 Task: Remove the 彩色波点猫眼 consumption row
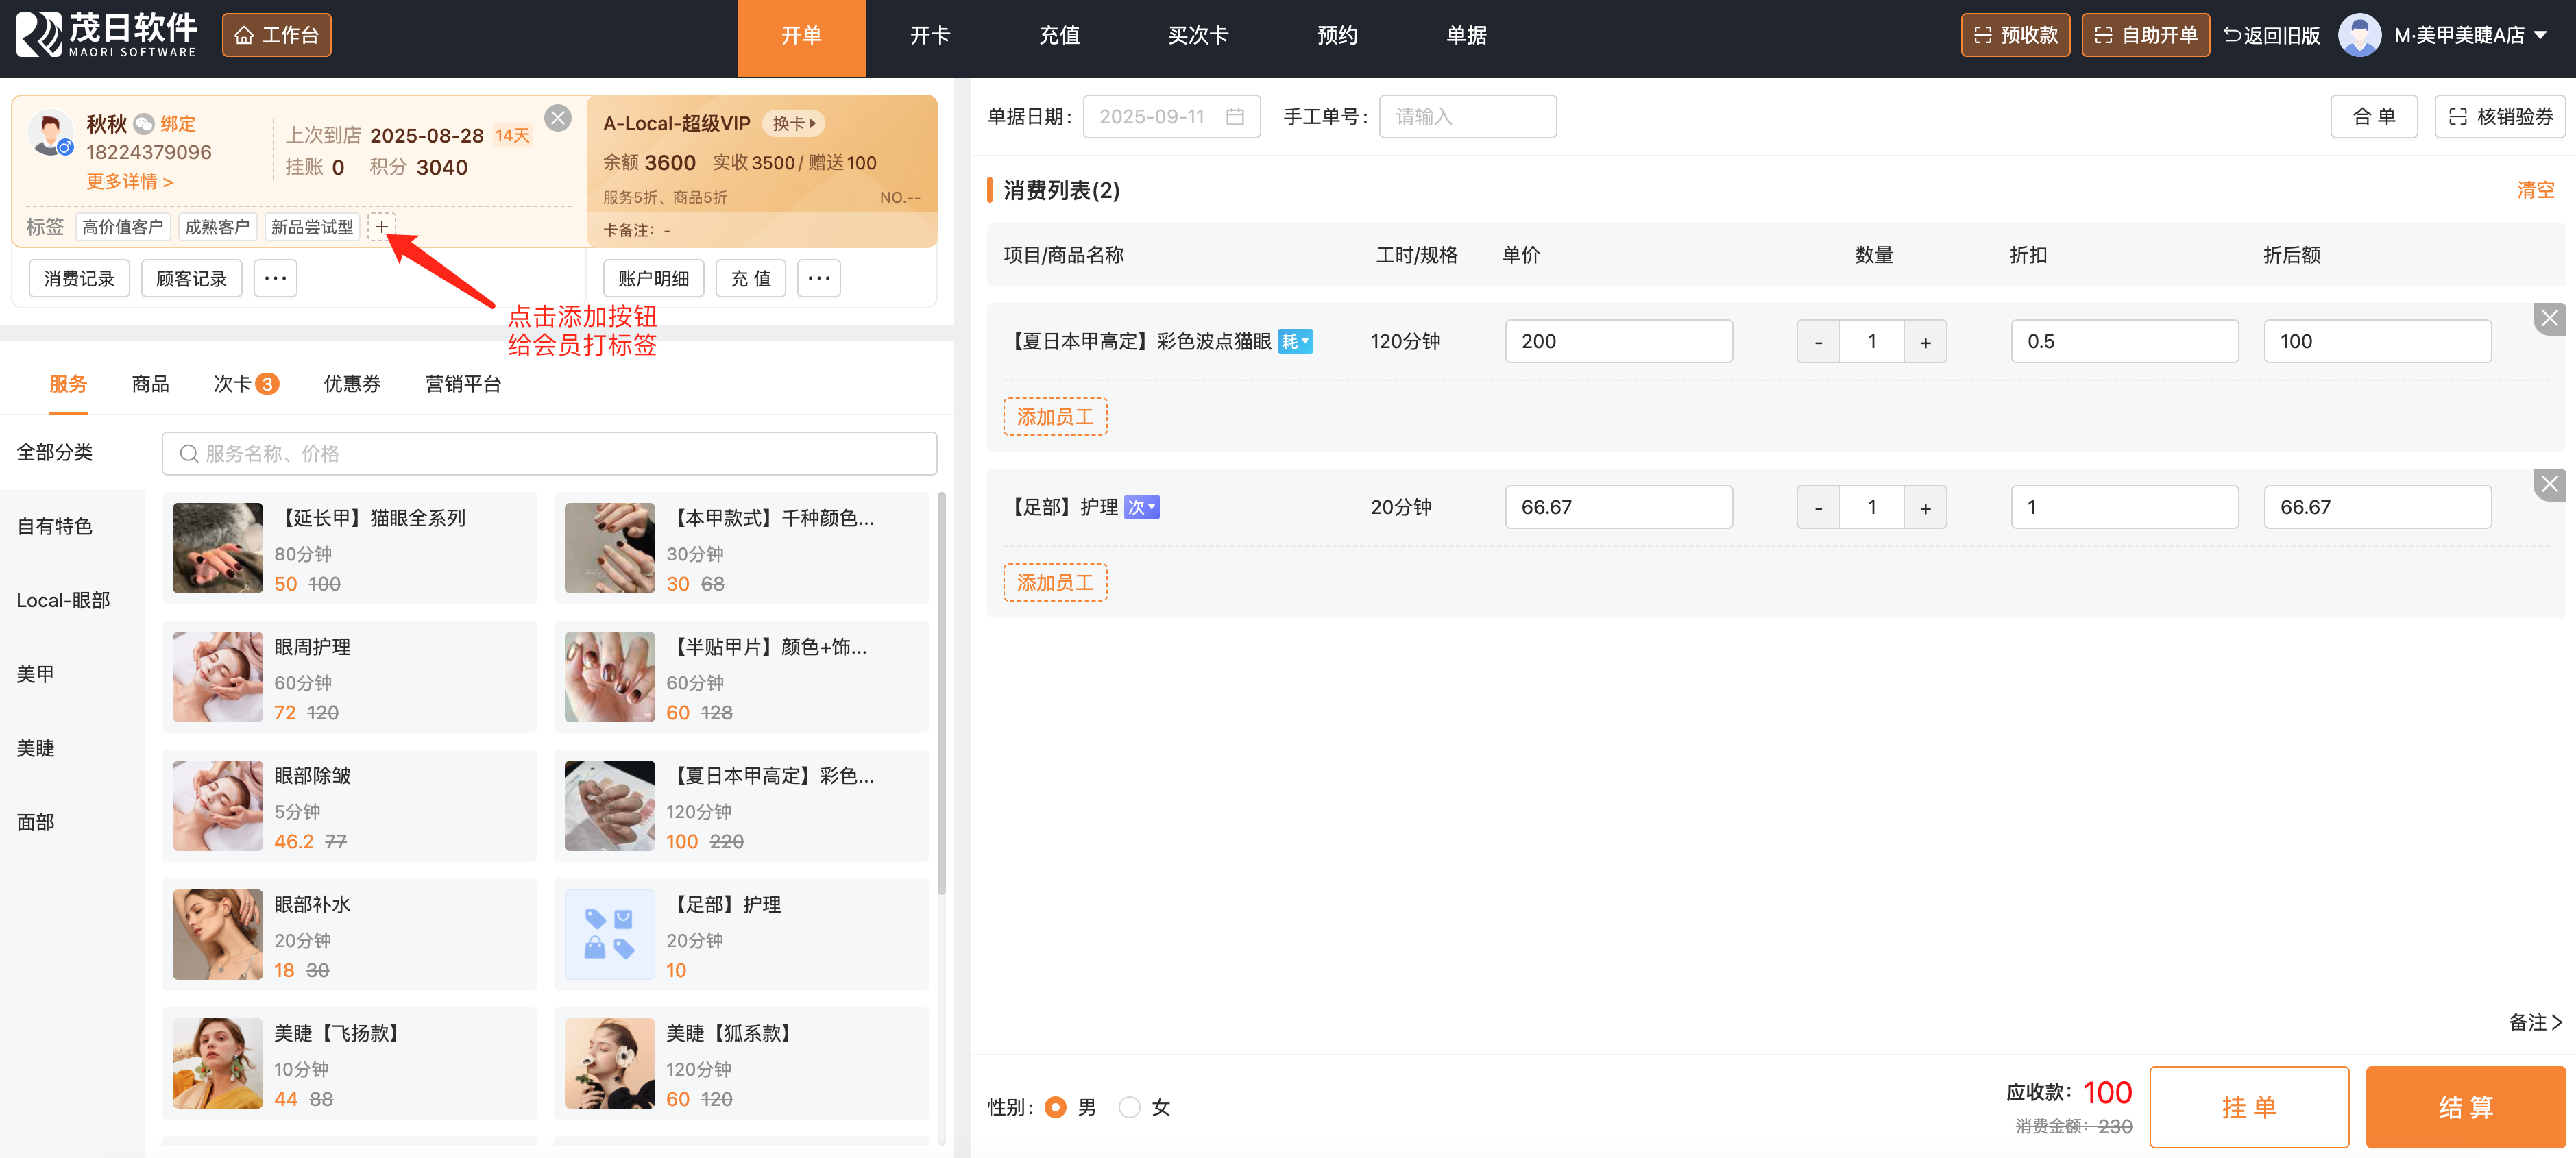coord(2549,319)
